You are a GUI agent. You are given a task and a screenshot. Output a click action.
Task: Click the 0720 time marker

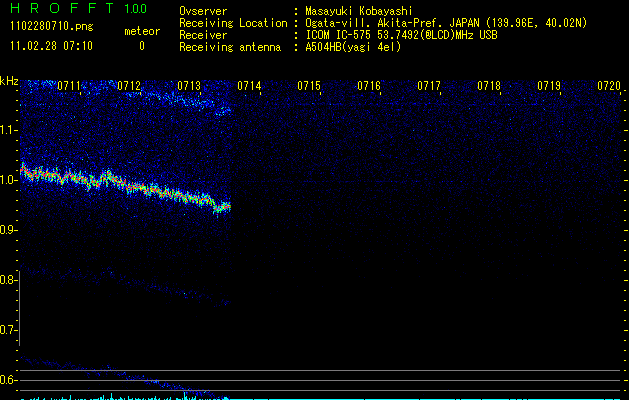pos(609,86)
